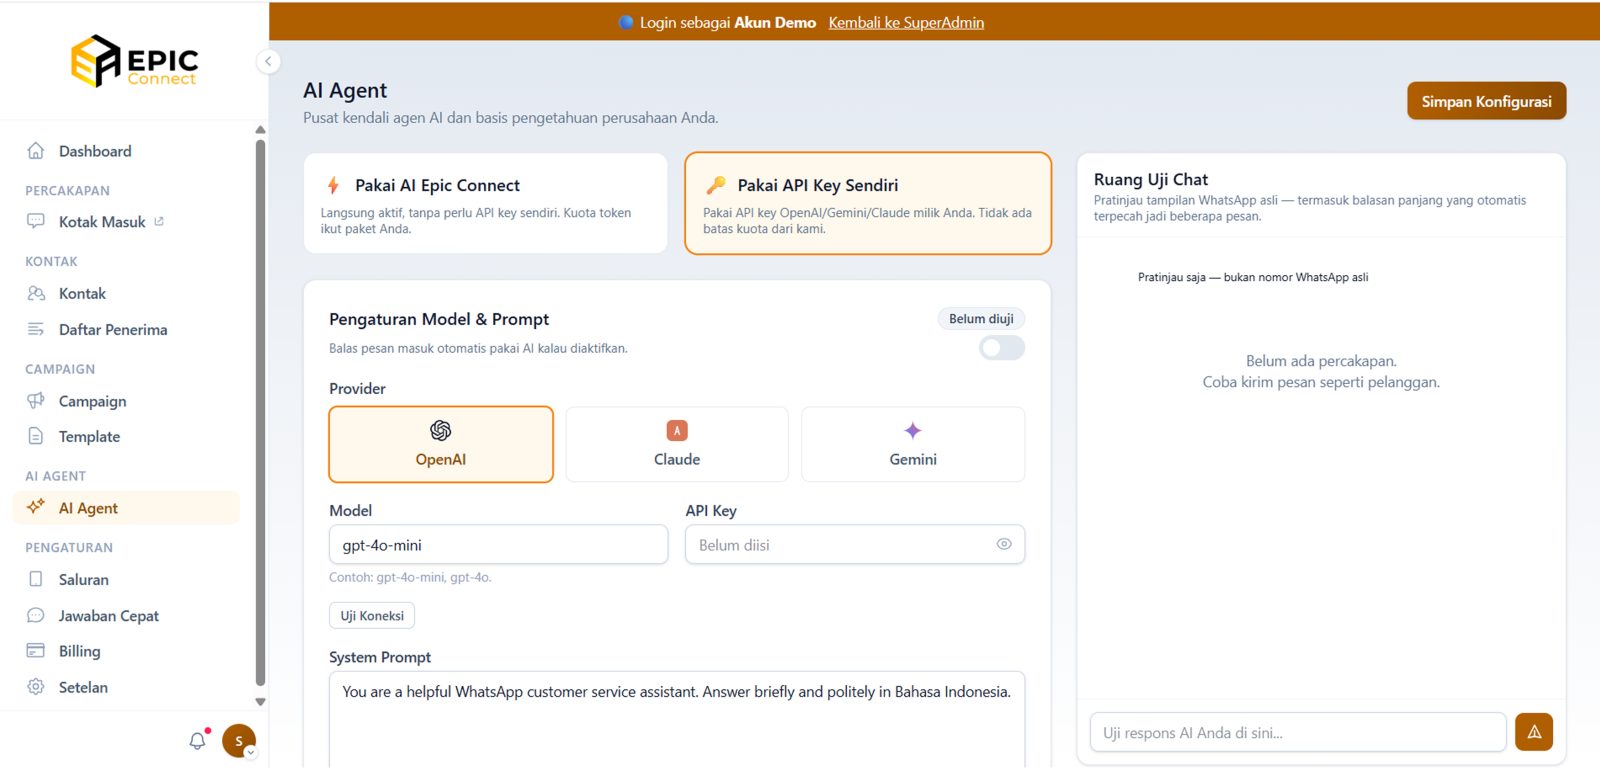Click 'Pratinjau saja — bukan nomor WhatsApp asli' text

(x=1253, y=277)
